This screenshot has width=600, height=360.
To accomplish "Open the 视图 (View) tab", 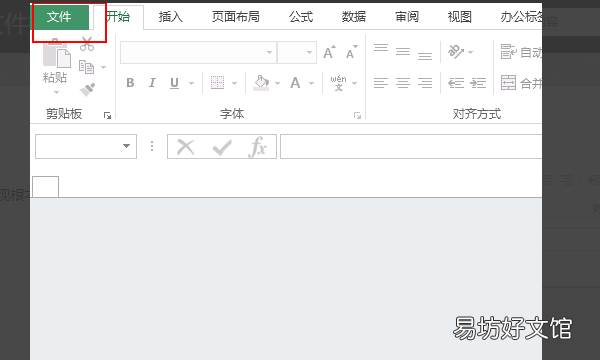I will coord(460,17).
